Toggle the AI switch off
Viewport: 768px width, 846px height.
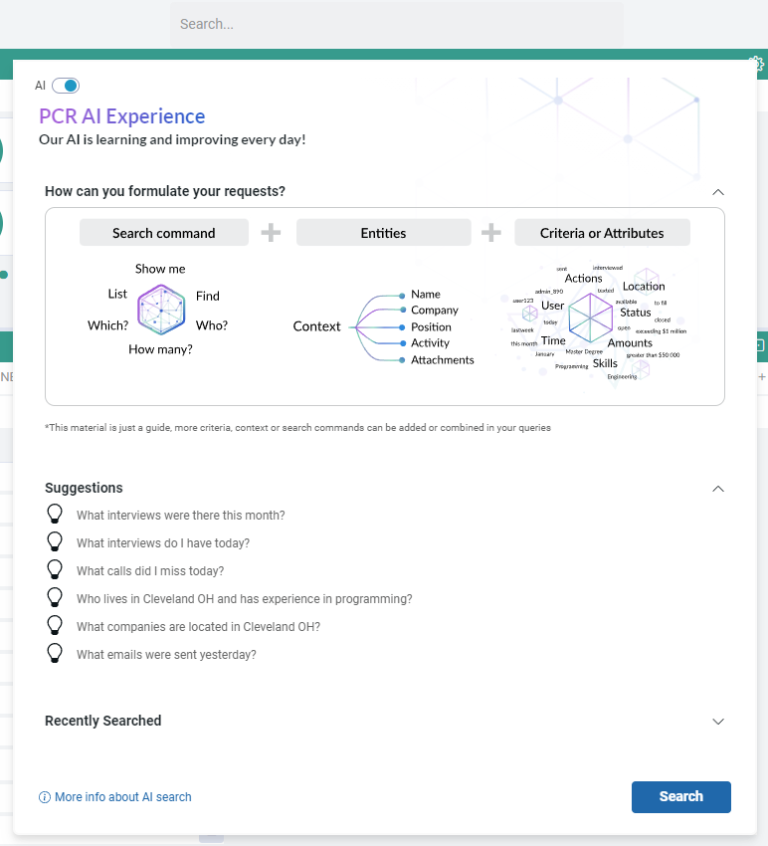point(64,86)
